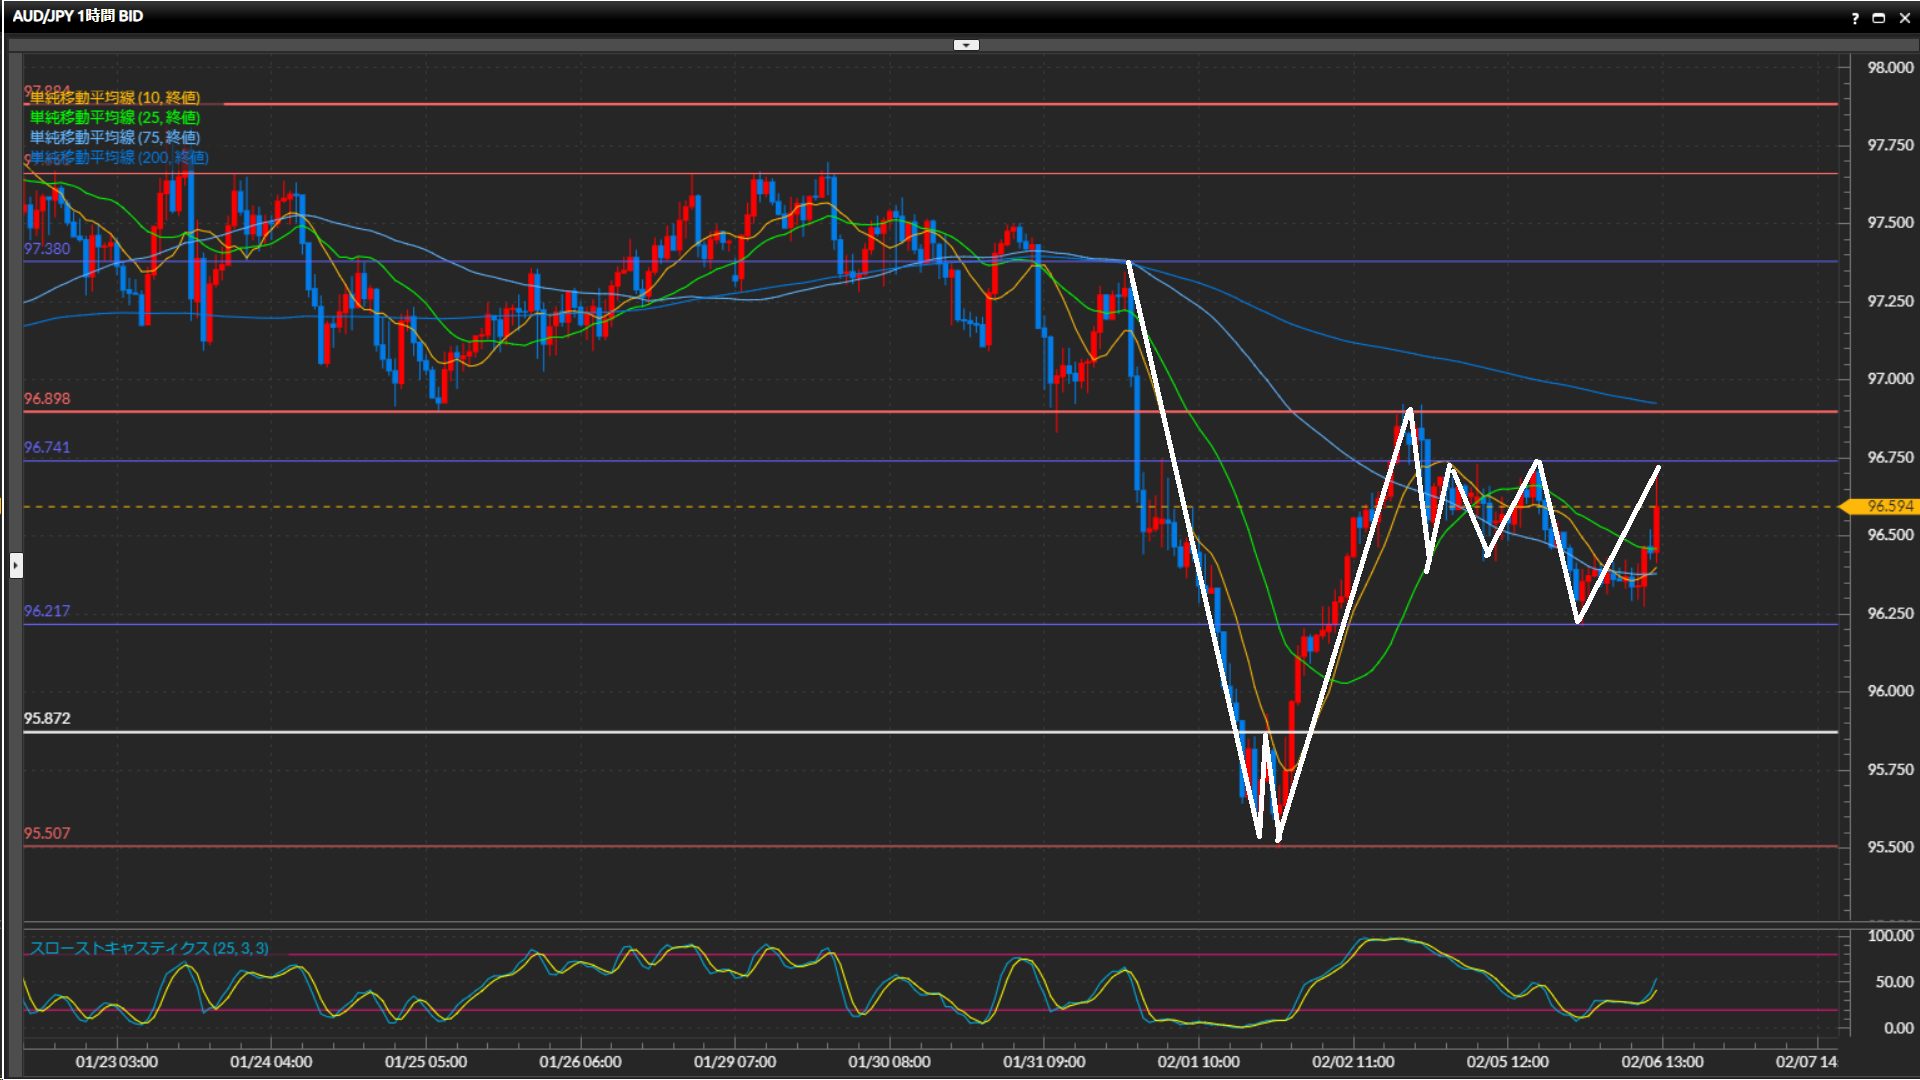Image resolution: width=1920 pixels, height=1080 pixels.
Task: Open help via the question mark icon
Action: (x=1855, y=18)
